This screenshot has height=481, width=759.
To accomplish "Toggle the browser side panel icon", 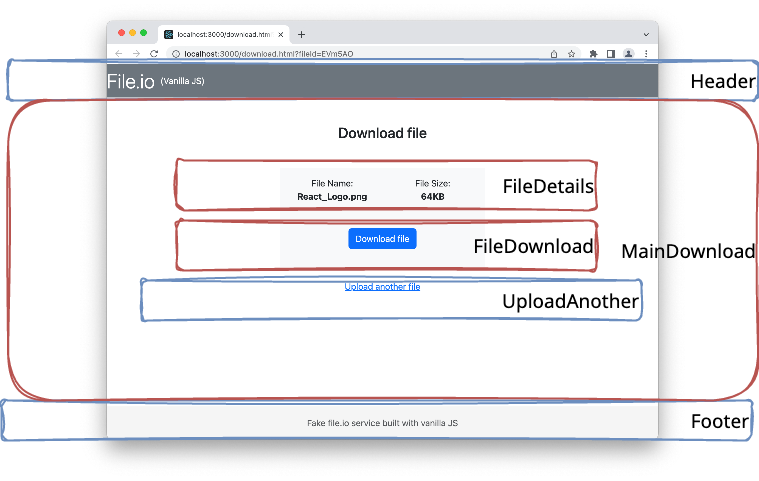I will 610,53.
